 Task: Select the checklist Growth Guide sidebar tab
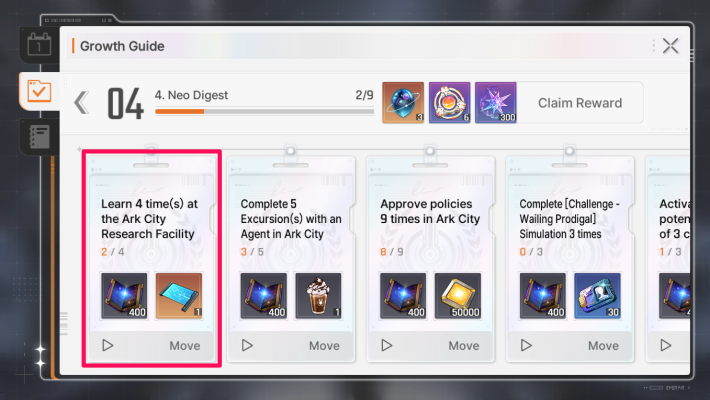coord(39,91)
